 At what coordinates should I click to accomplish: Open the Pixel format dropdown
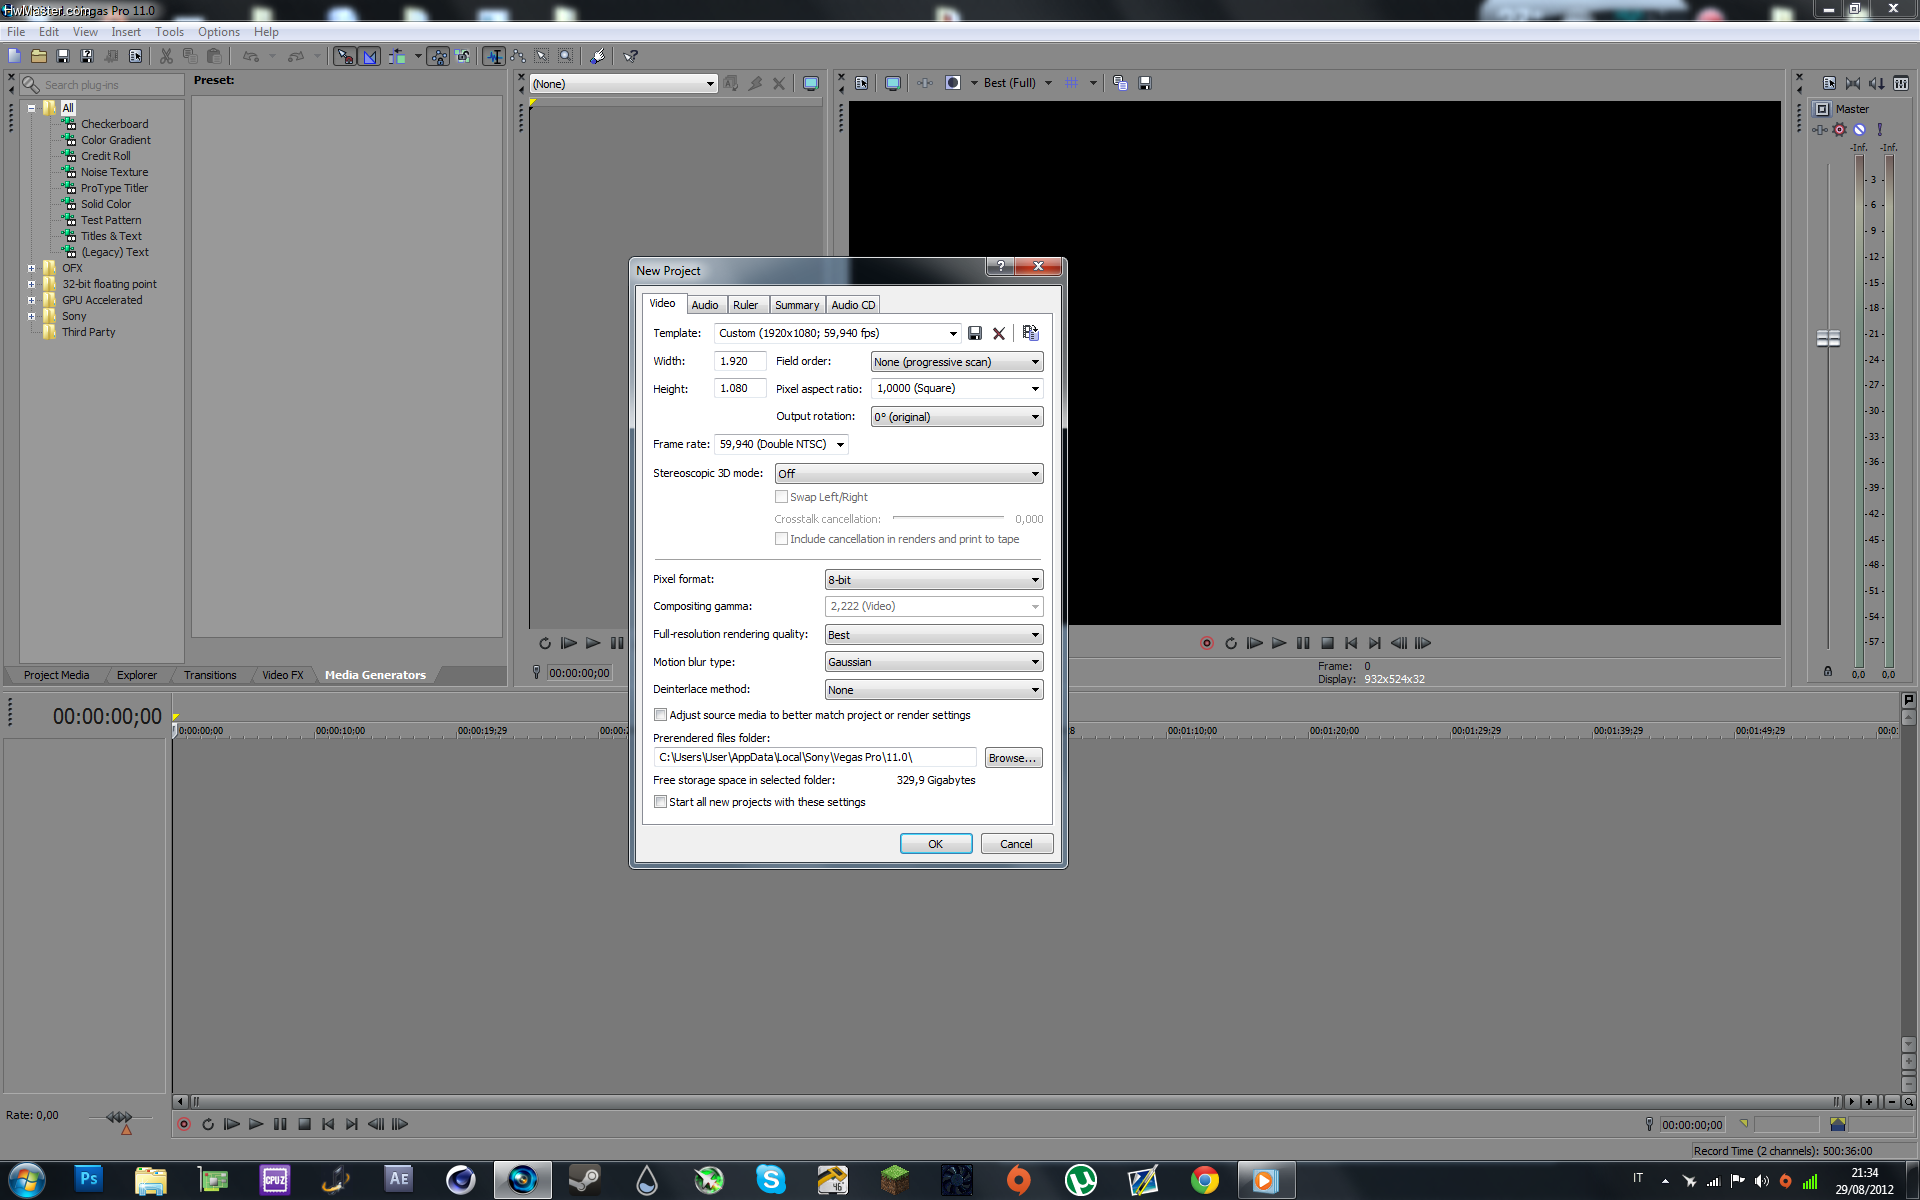(934, 580)
